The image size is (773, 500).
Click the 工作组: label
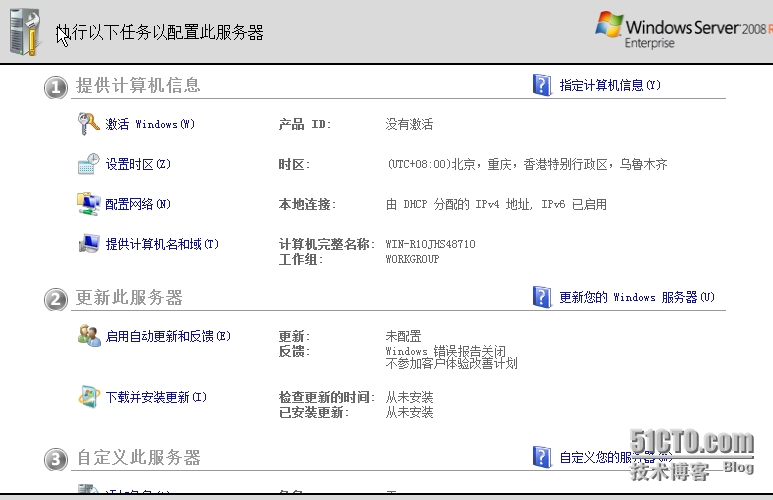click(301, 259)
